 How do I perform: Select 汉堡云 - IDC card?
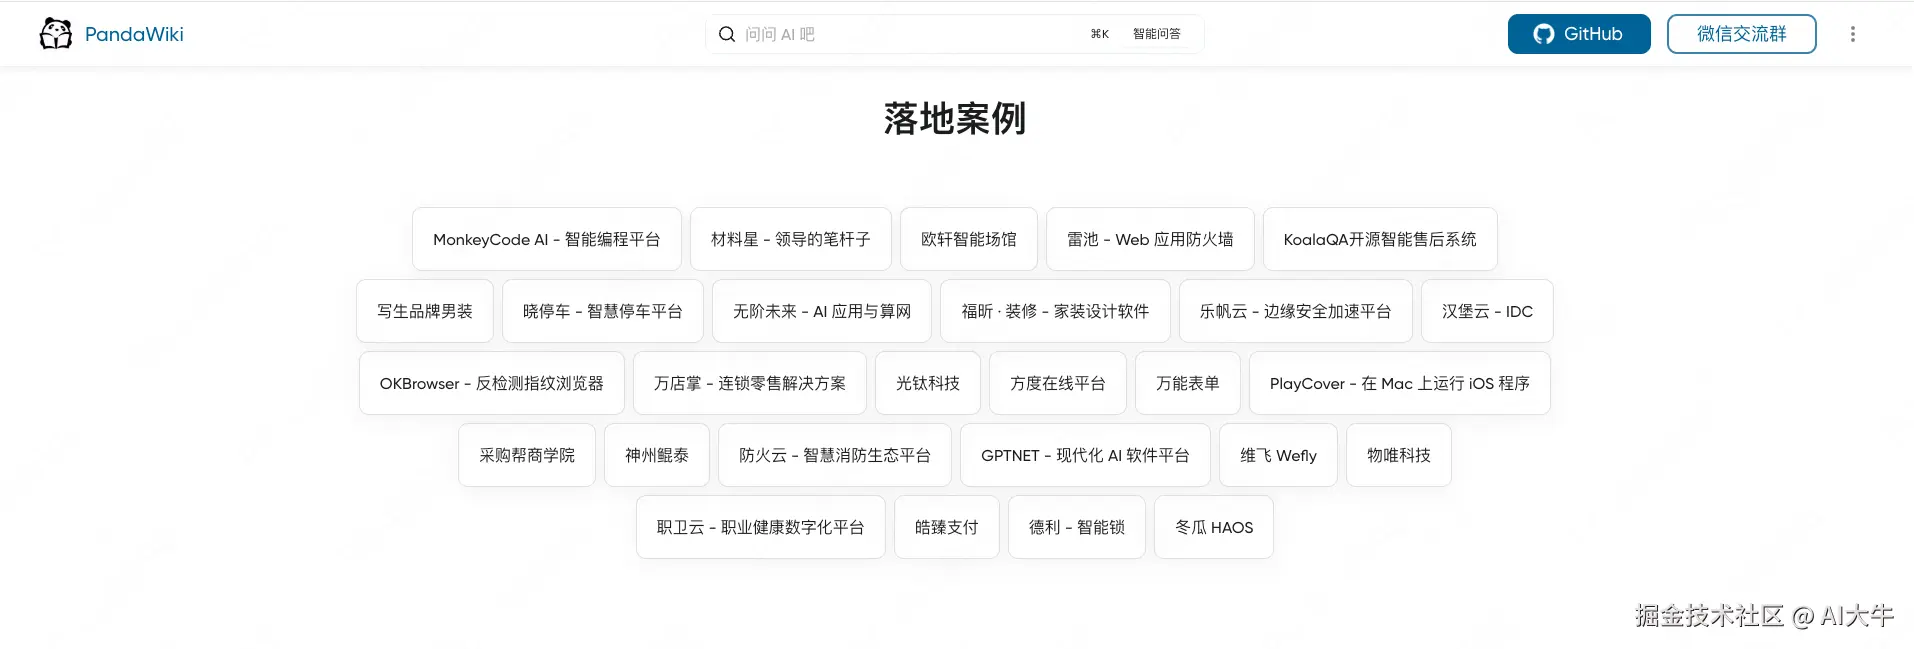1487,311
